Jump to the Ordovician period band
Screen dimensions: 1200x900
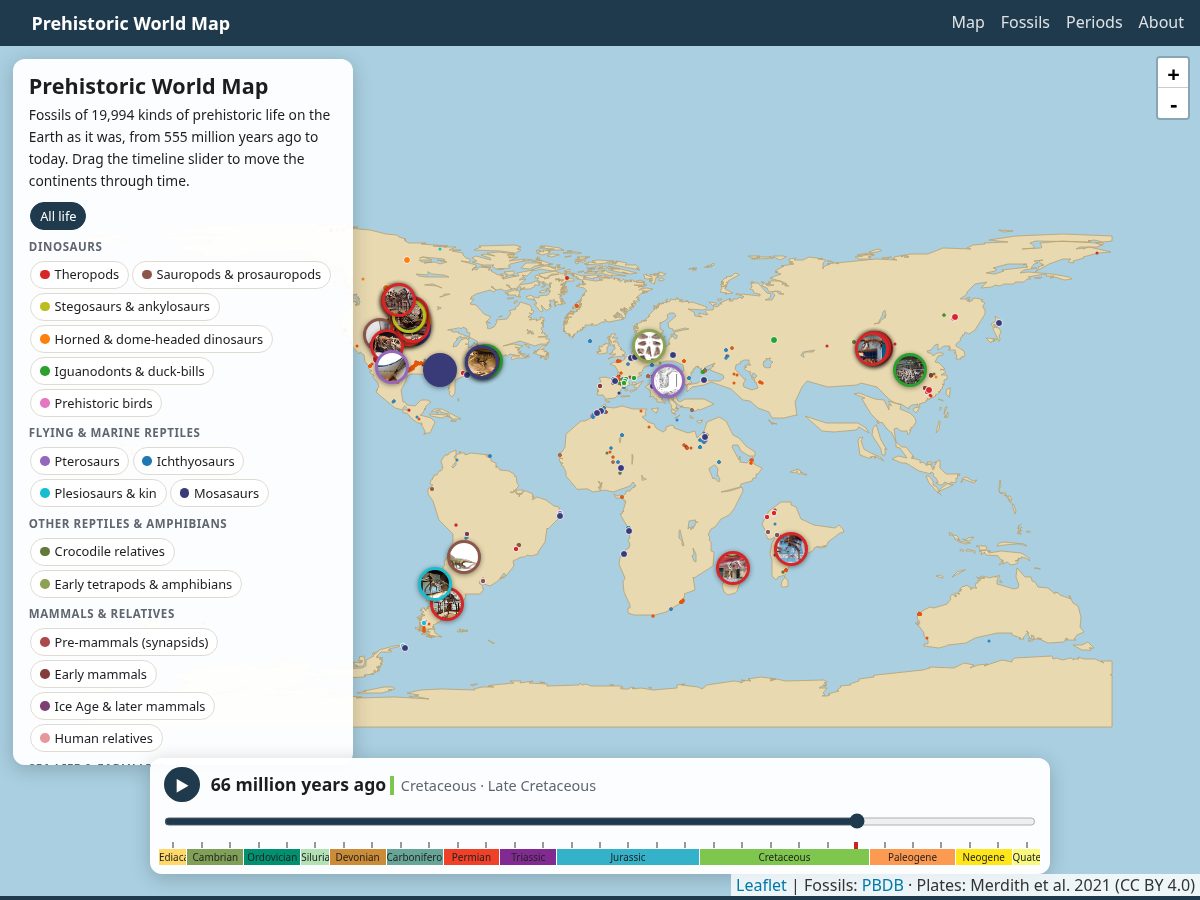[272, 857]
